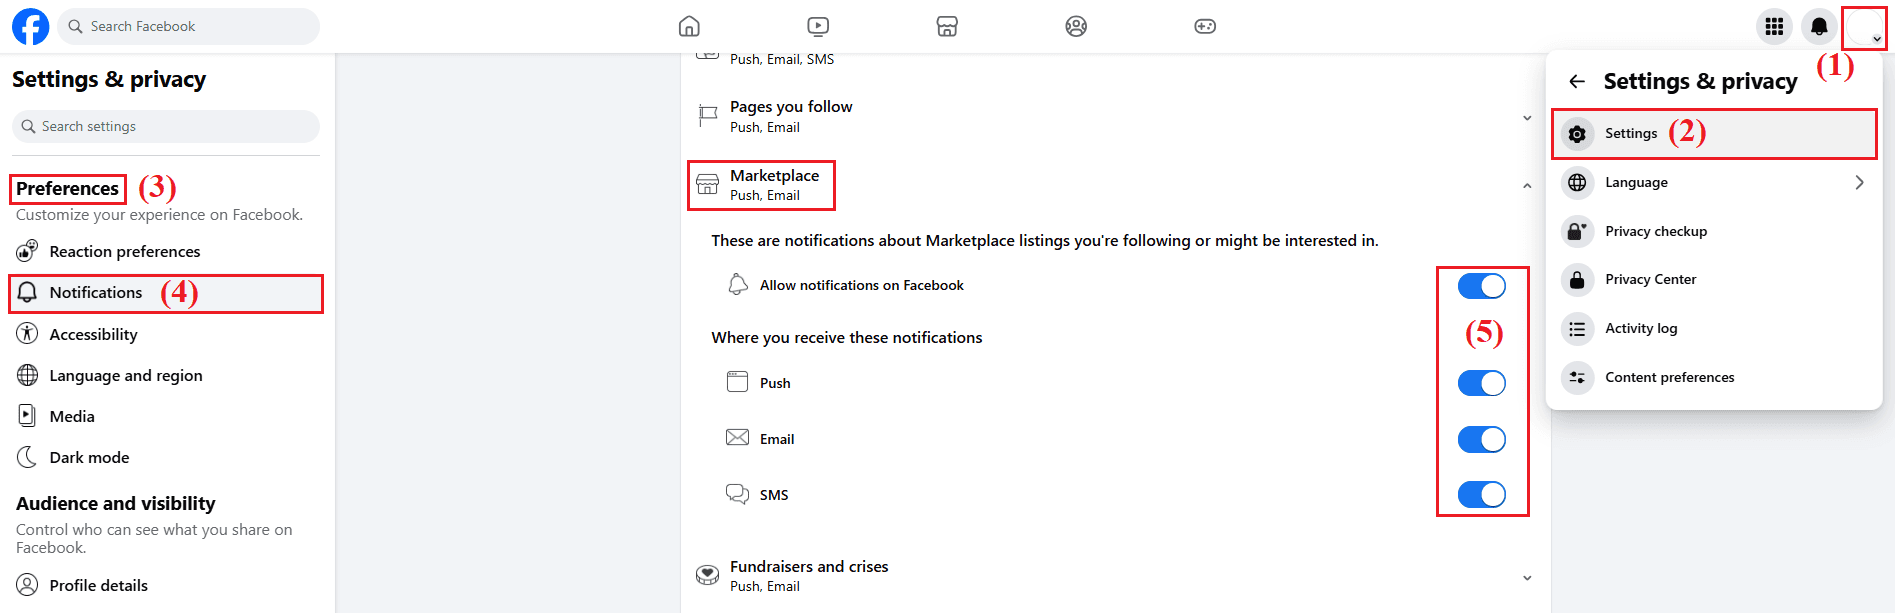The width and height of the screenshot is (1895, 613).
Task: Click the Dark mode moon icon
Action: (x=27, y=457)
